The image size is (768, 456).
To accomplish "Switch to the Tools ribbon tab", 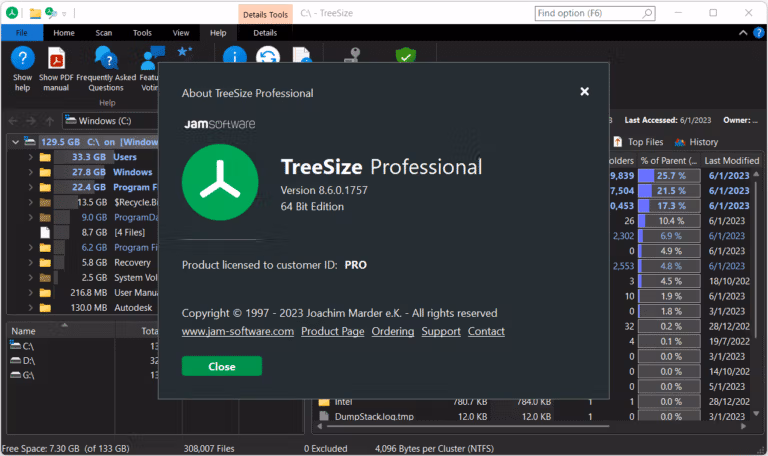I will click(x=142, y=33).
